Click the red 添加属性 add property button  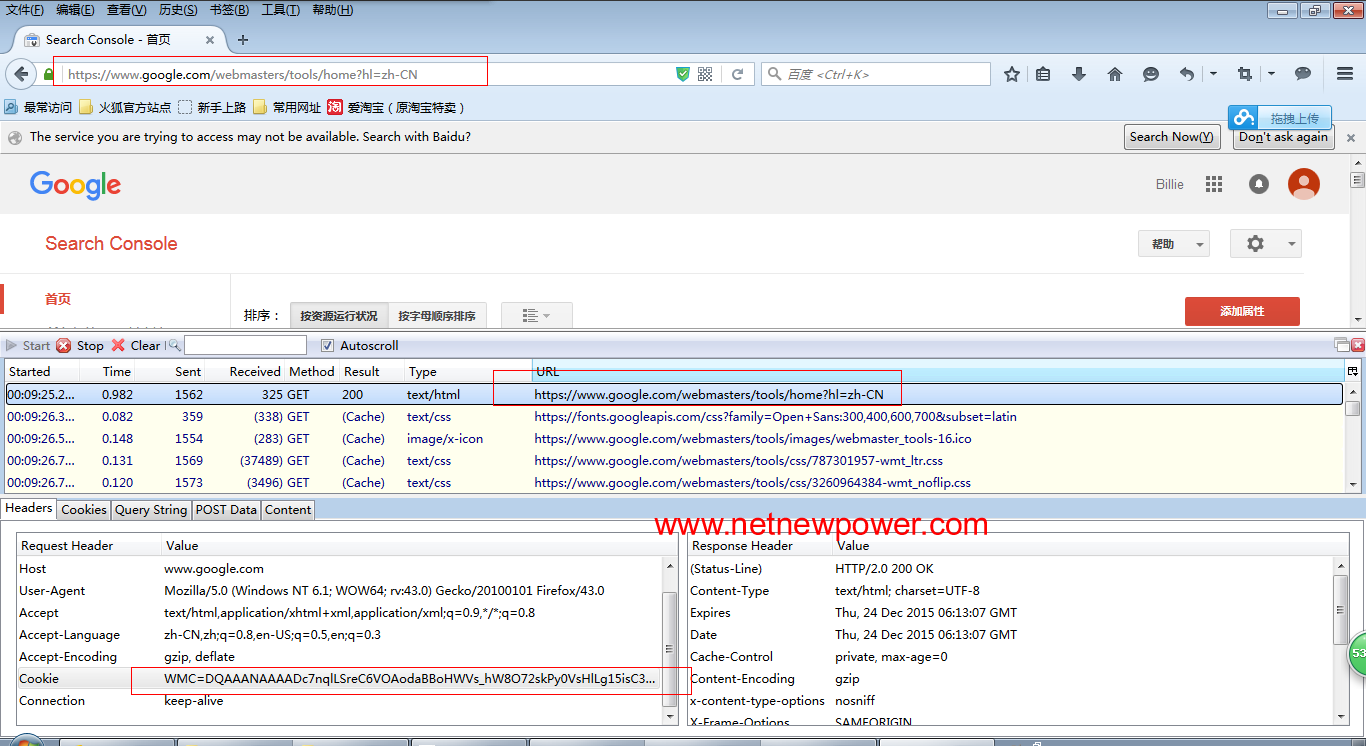(x=1242, y=311)
